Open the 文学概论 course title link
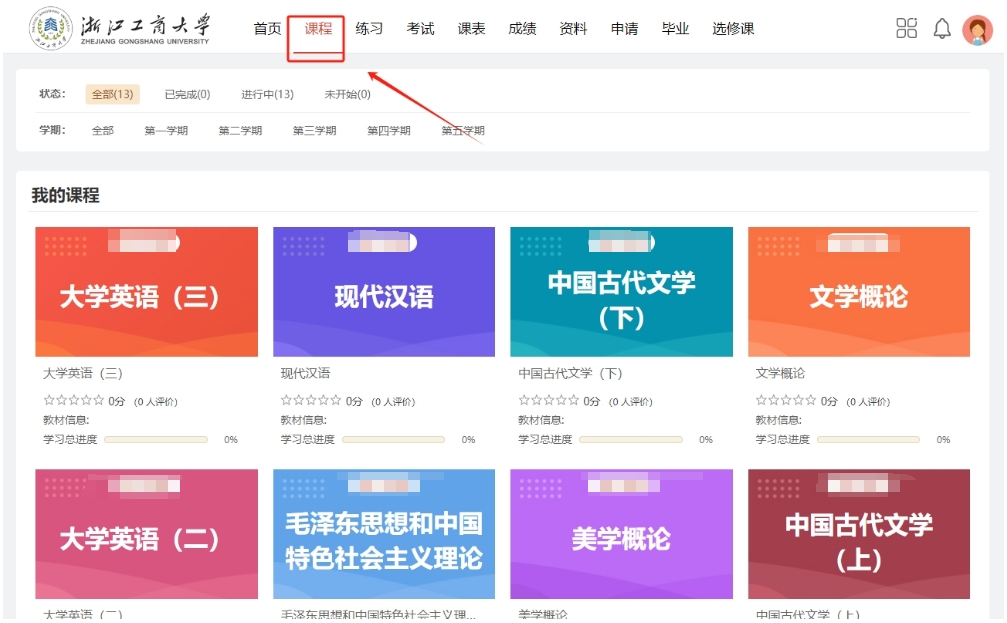The image size is (1007, 623). tap(780, 374)
